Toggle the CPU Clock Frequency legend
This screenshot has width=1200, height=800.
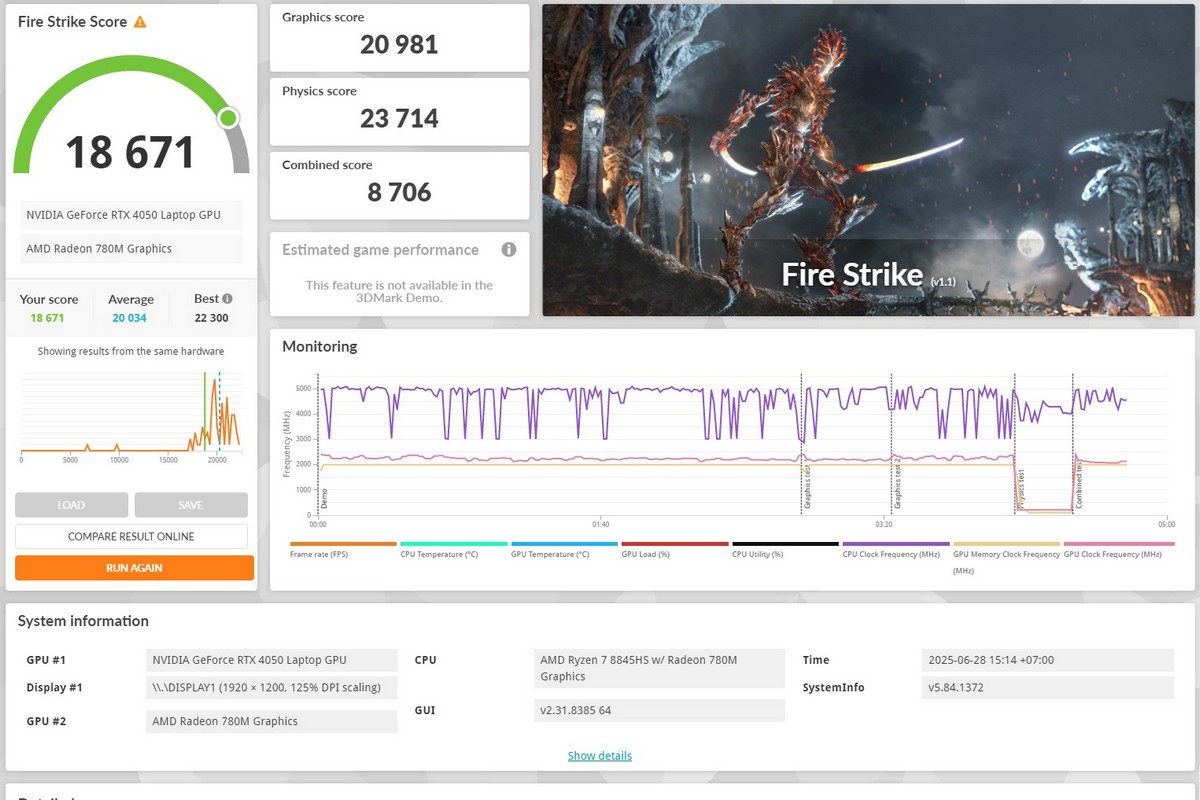896,549
